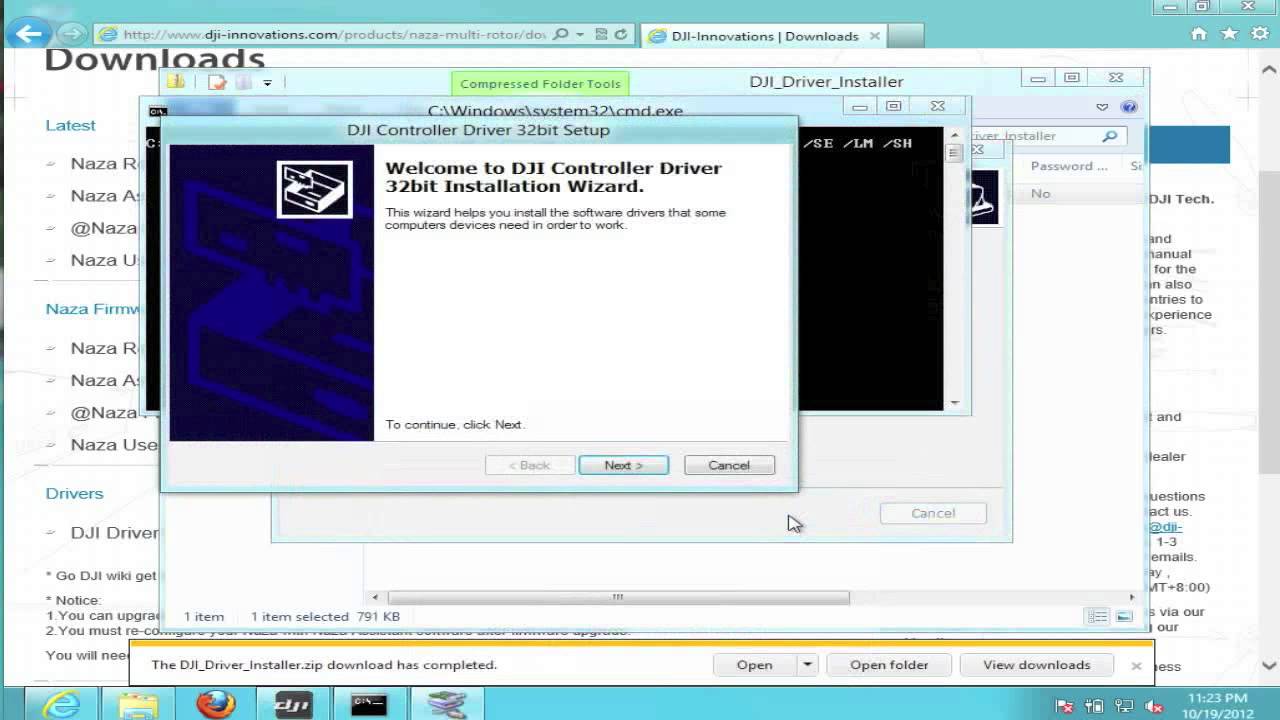Screen dimensions: 1280x720
Task: Dismiss the download completed notification bar
Action: coord(1136,665)
